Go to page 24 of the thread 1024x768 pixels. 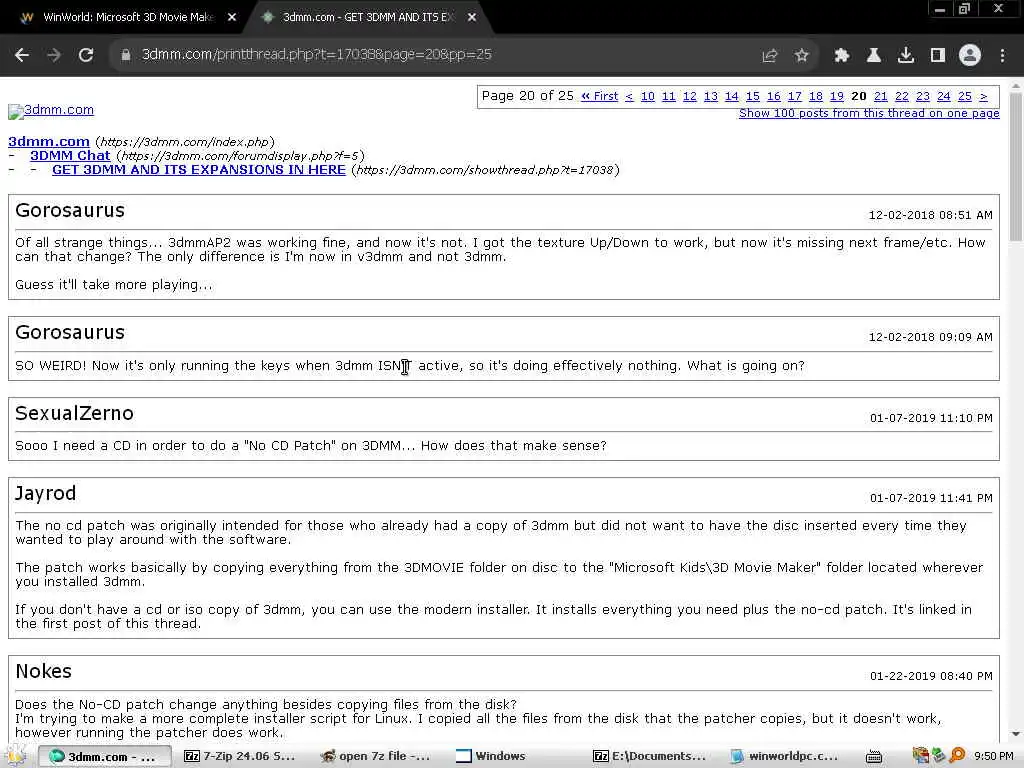click(x=943, y=96)
